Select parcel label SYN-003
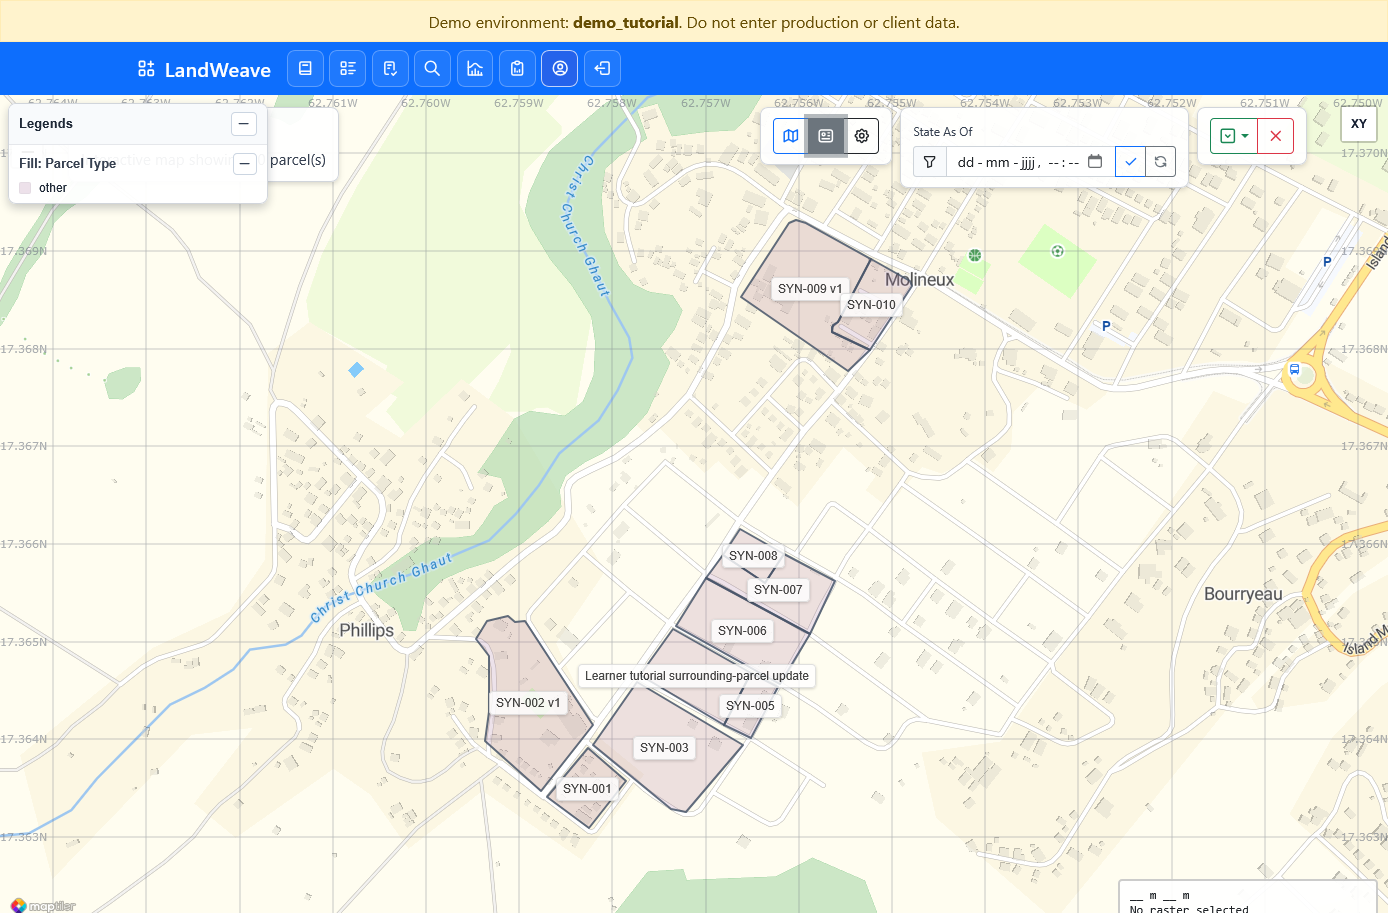 pyautogui.click(x=664, y=748)
